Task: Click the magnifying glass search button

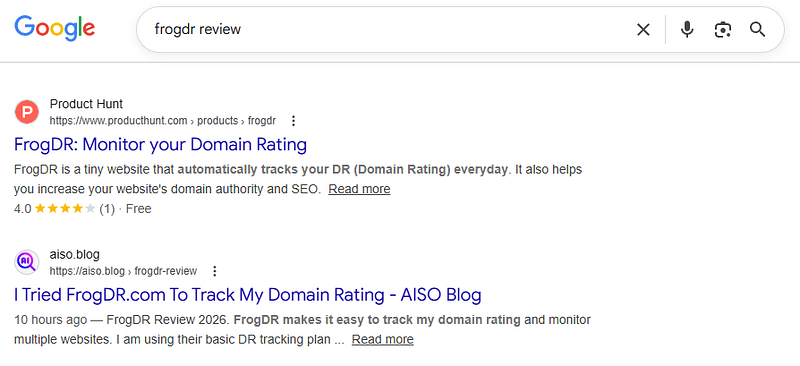Action: pyautogui.click(x=758, y=30)
